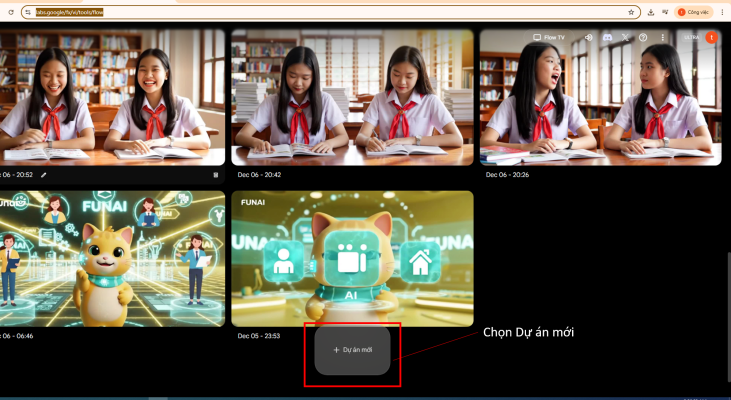The image size is (731, 400).
Task: Open the Discord community icon
Action: click(607, 37)
